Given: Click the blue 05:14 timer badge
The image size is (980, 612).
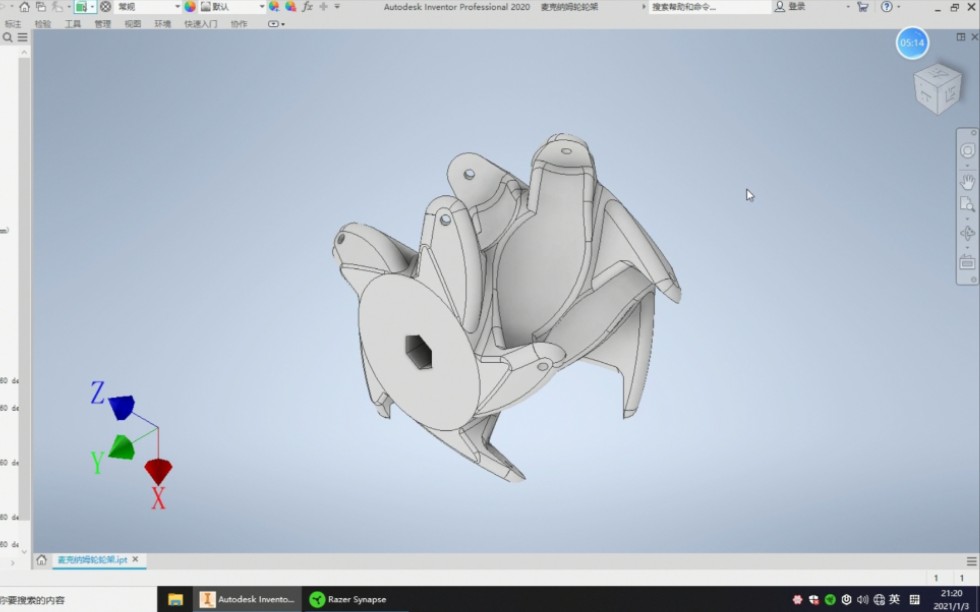Looking at the screenshot, I should [x=912, y=43].
